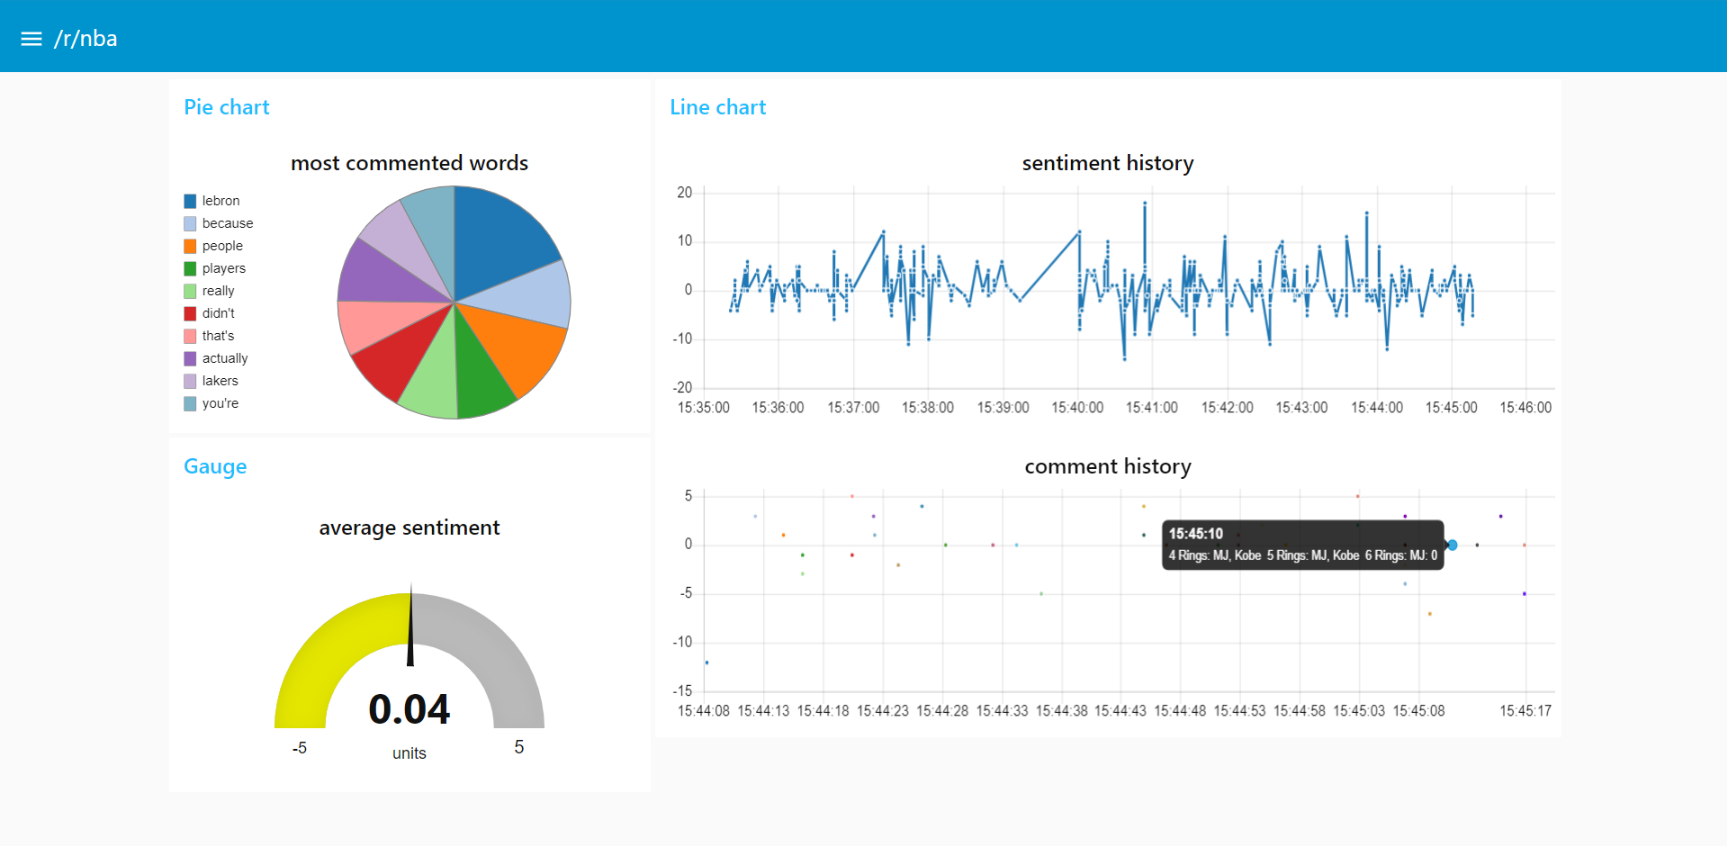
Task: Click the 'average sentiment' gauge title
Action: pos(409,528)
